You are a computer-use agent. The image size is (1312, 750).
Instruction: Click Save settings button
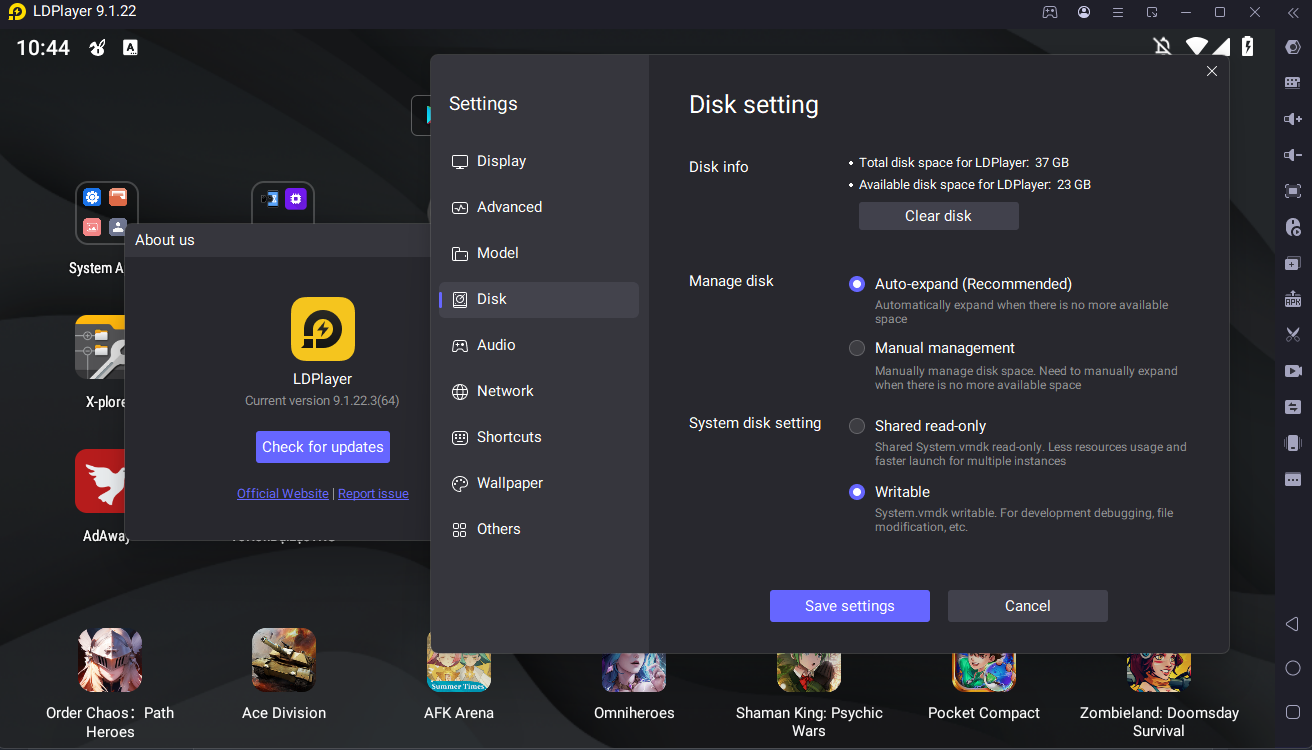coord(850,606)
